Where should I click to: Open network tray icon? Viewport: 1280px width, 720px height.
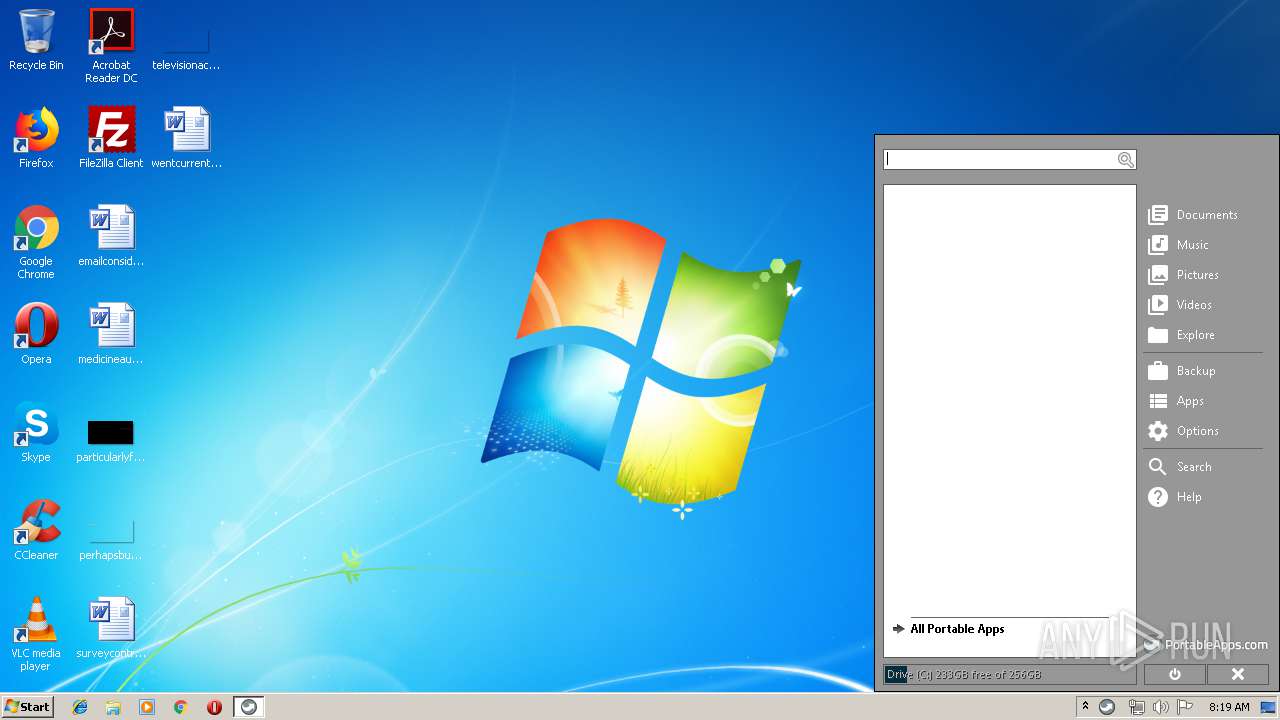(x=1136, y=707)
